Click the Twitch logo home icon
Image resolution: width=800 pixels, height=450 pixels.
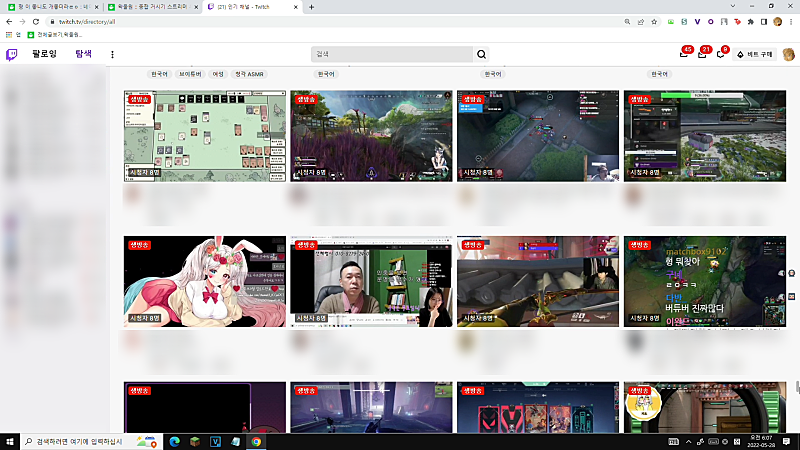click(x=11, y=54)
